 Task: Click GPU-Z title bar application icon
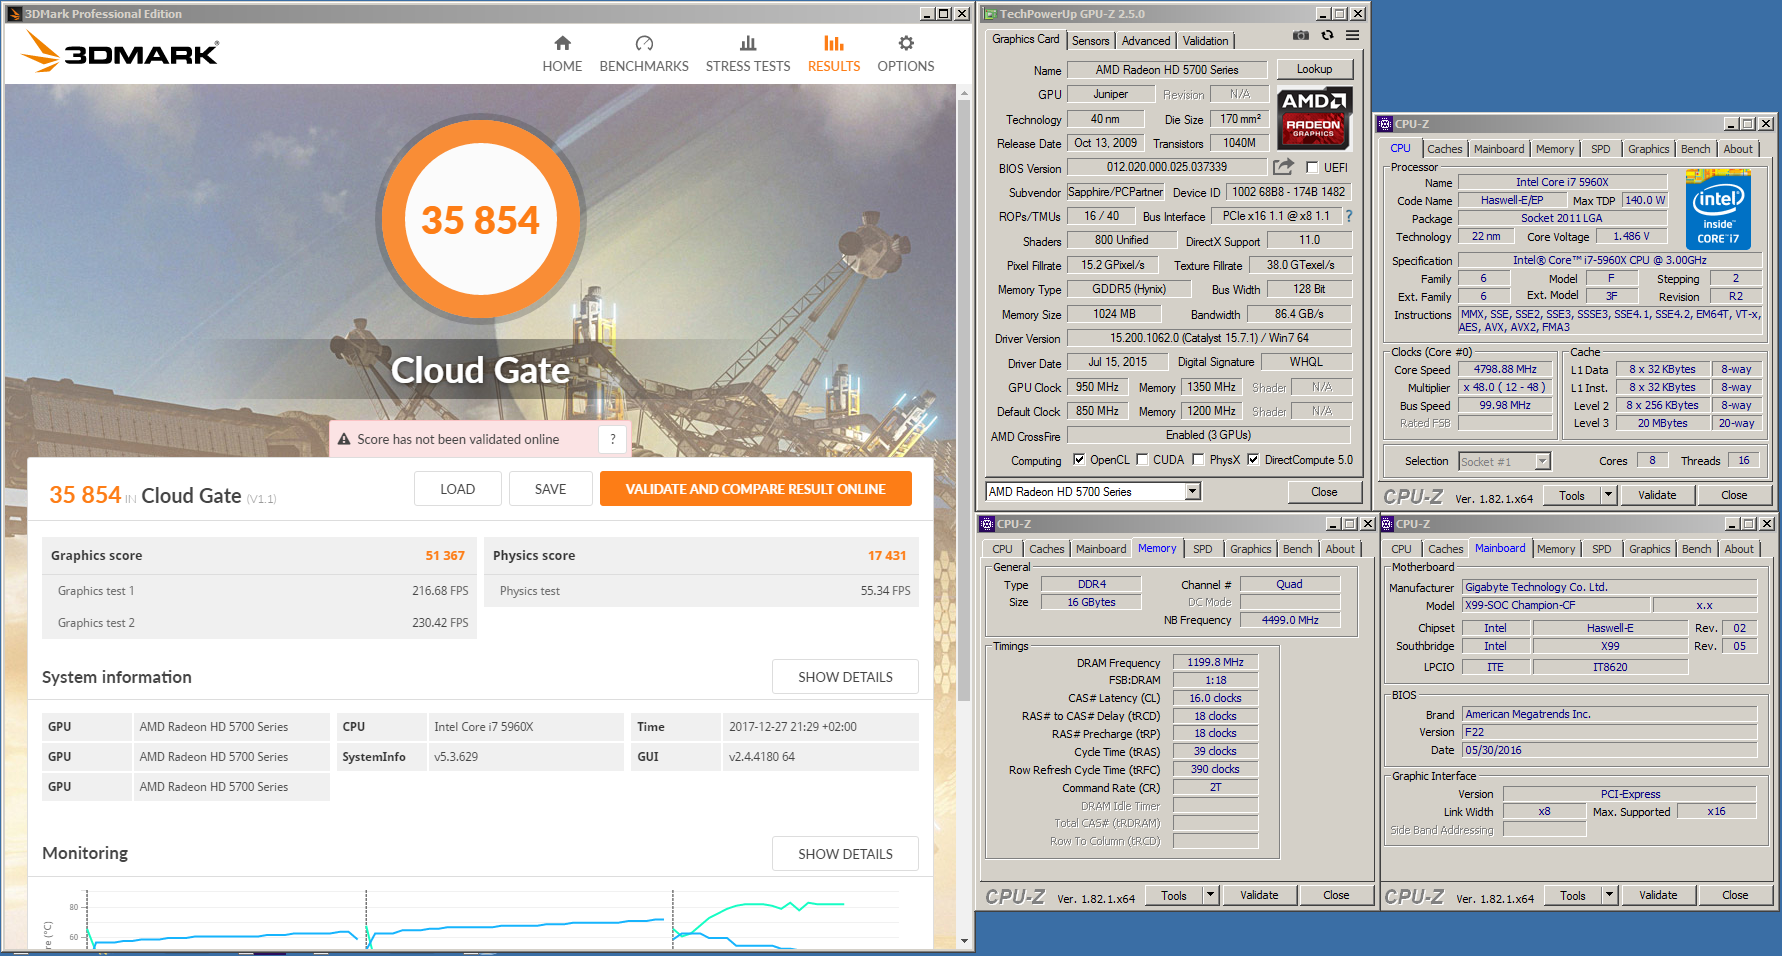(x=990, y=14)
